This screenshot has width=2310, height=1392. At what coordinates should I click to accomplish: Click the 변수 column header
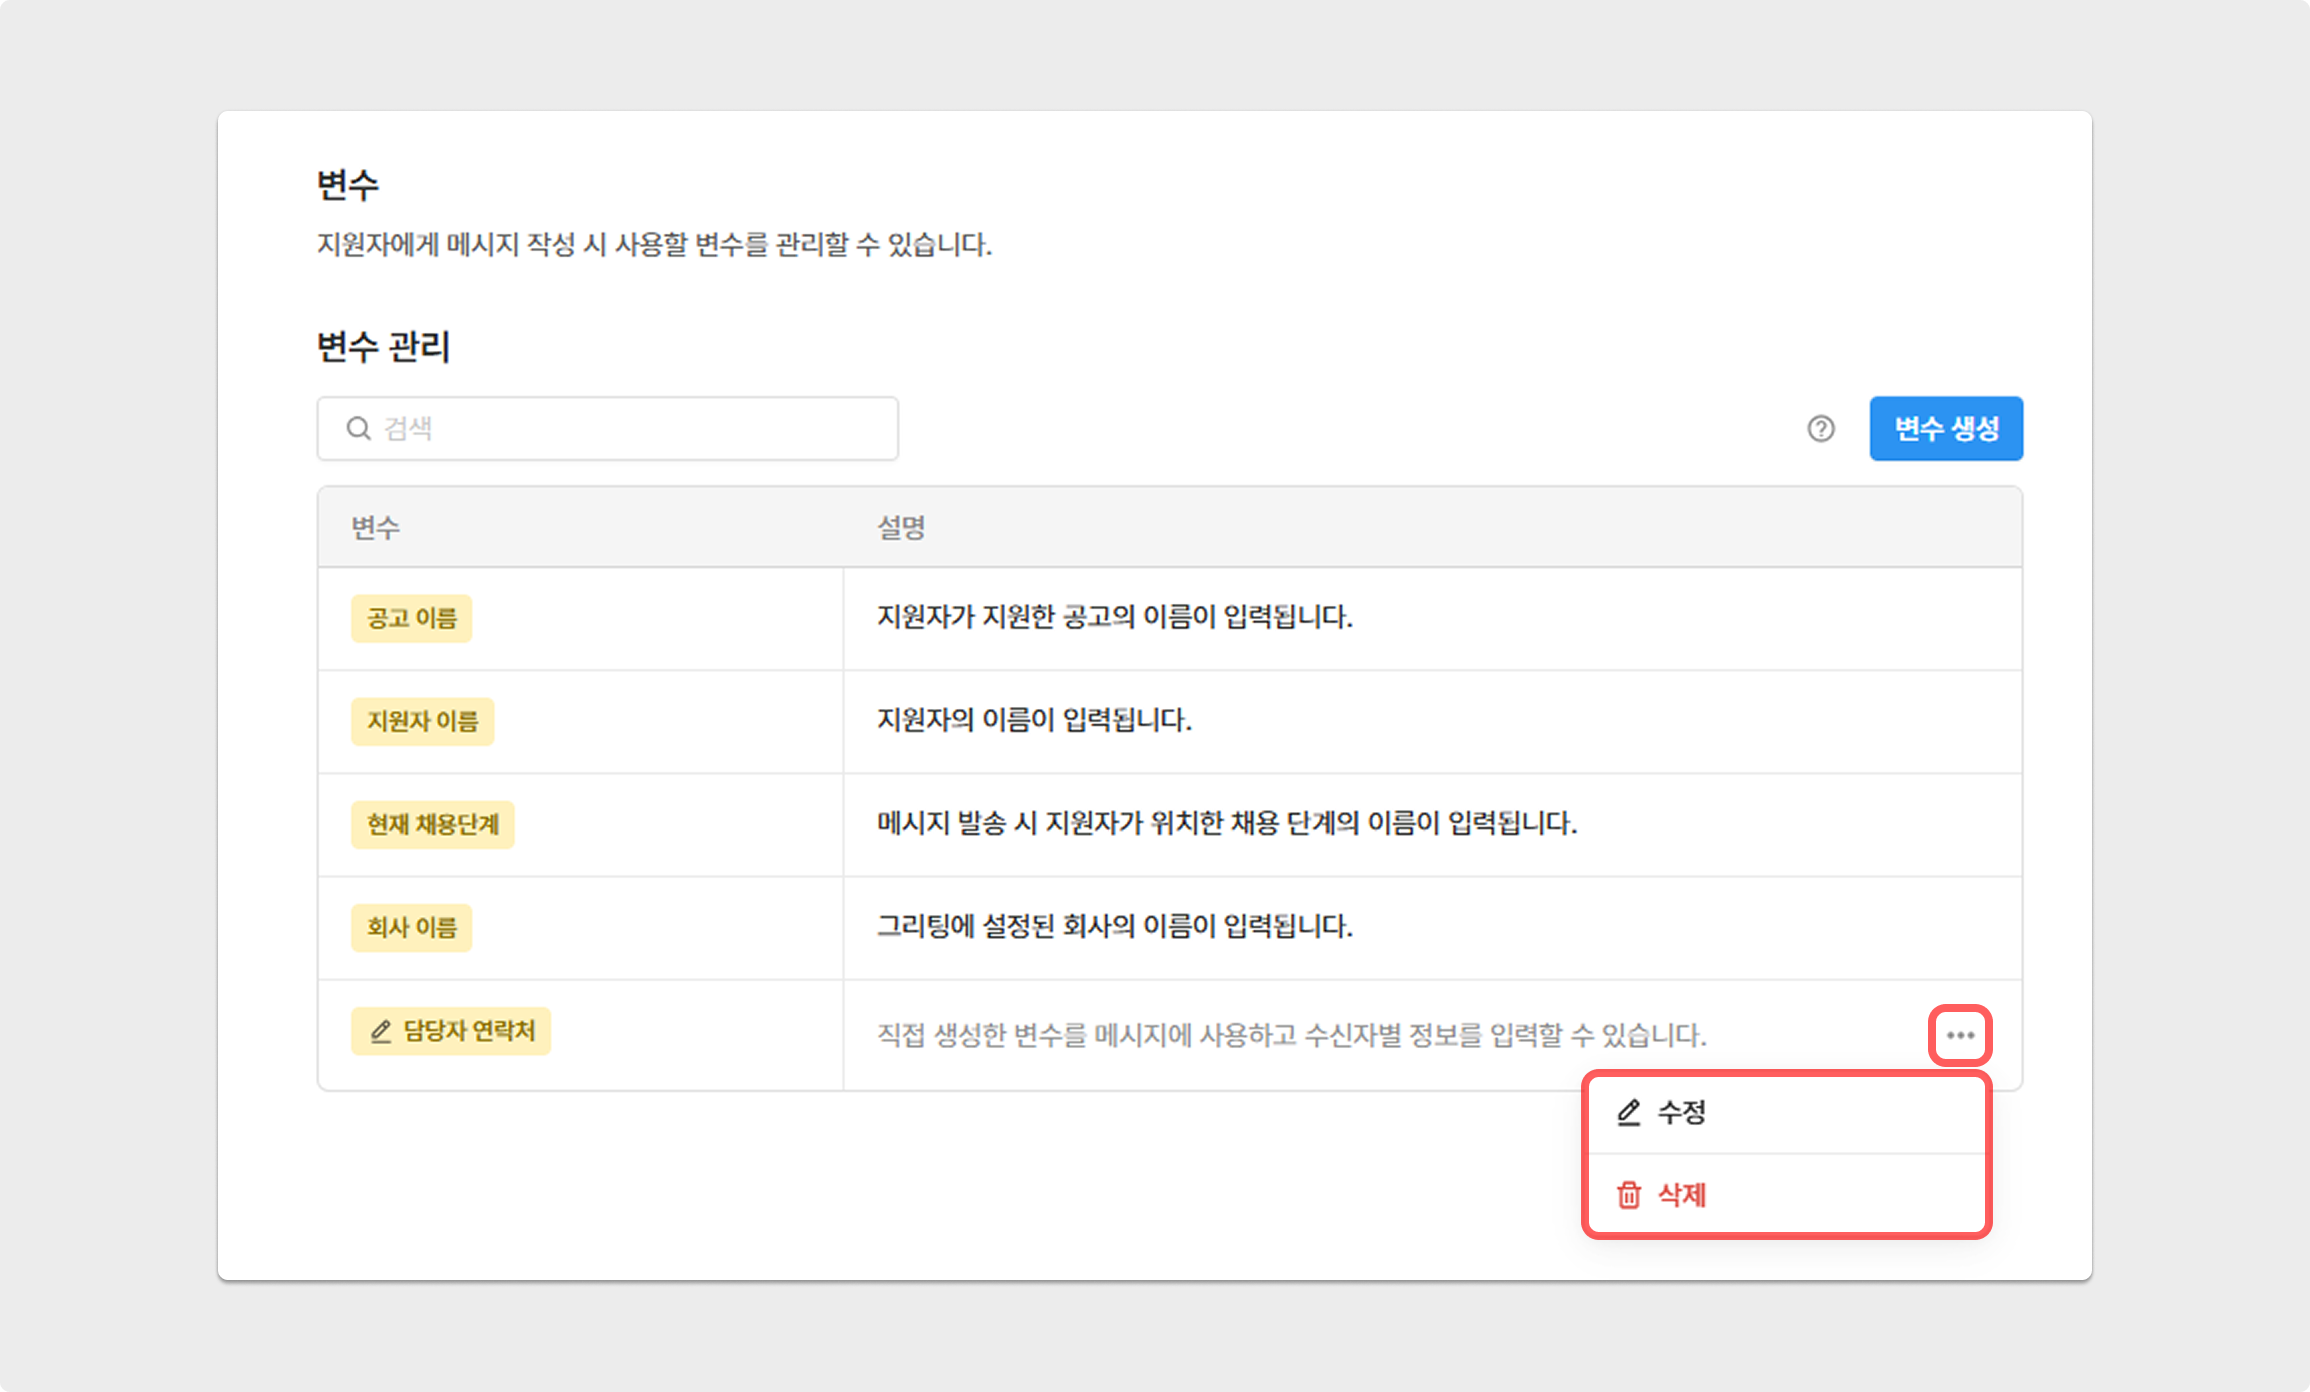pos(375,528)
